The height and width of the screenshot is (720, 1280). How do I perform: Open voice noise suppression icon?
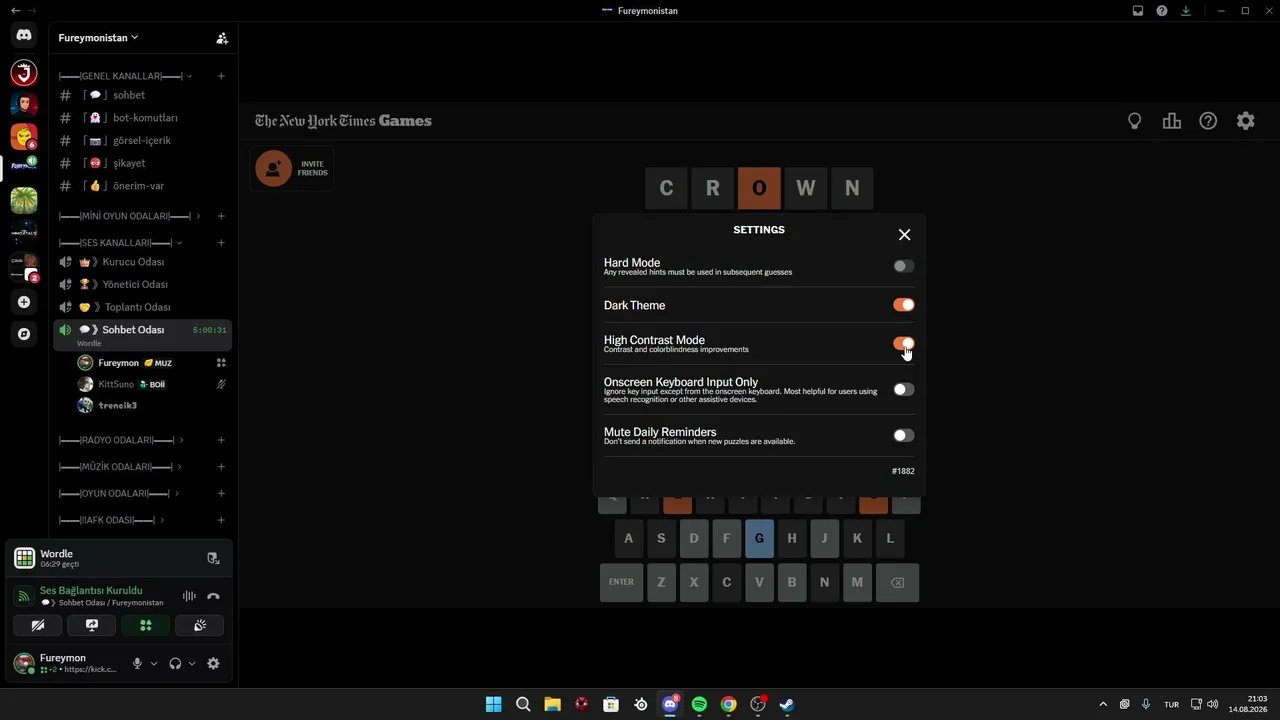[x=189, y=596]
